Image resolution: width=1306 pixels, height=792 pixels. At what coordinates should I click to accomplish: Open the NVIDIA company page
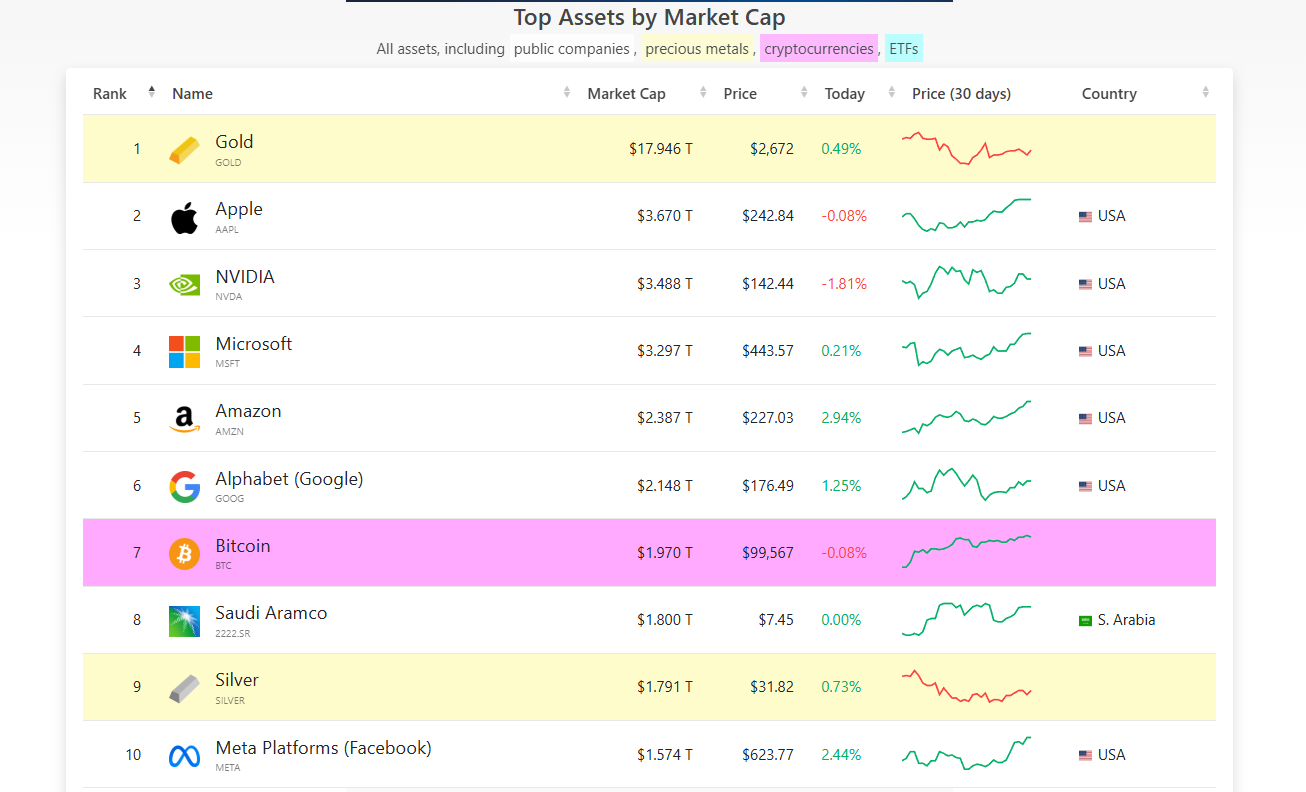245,277
